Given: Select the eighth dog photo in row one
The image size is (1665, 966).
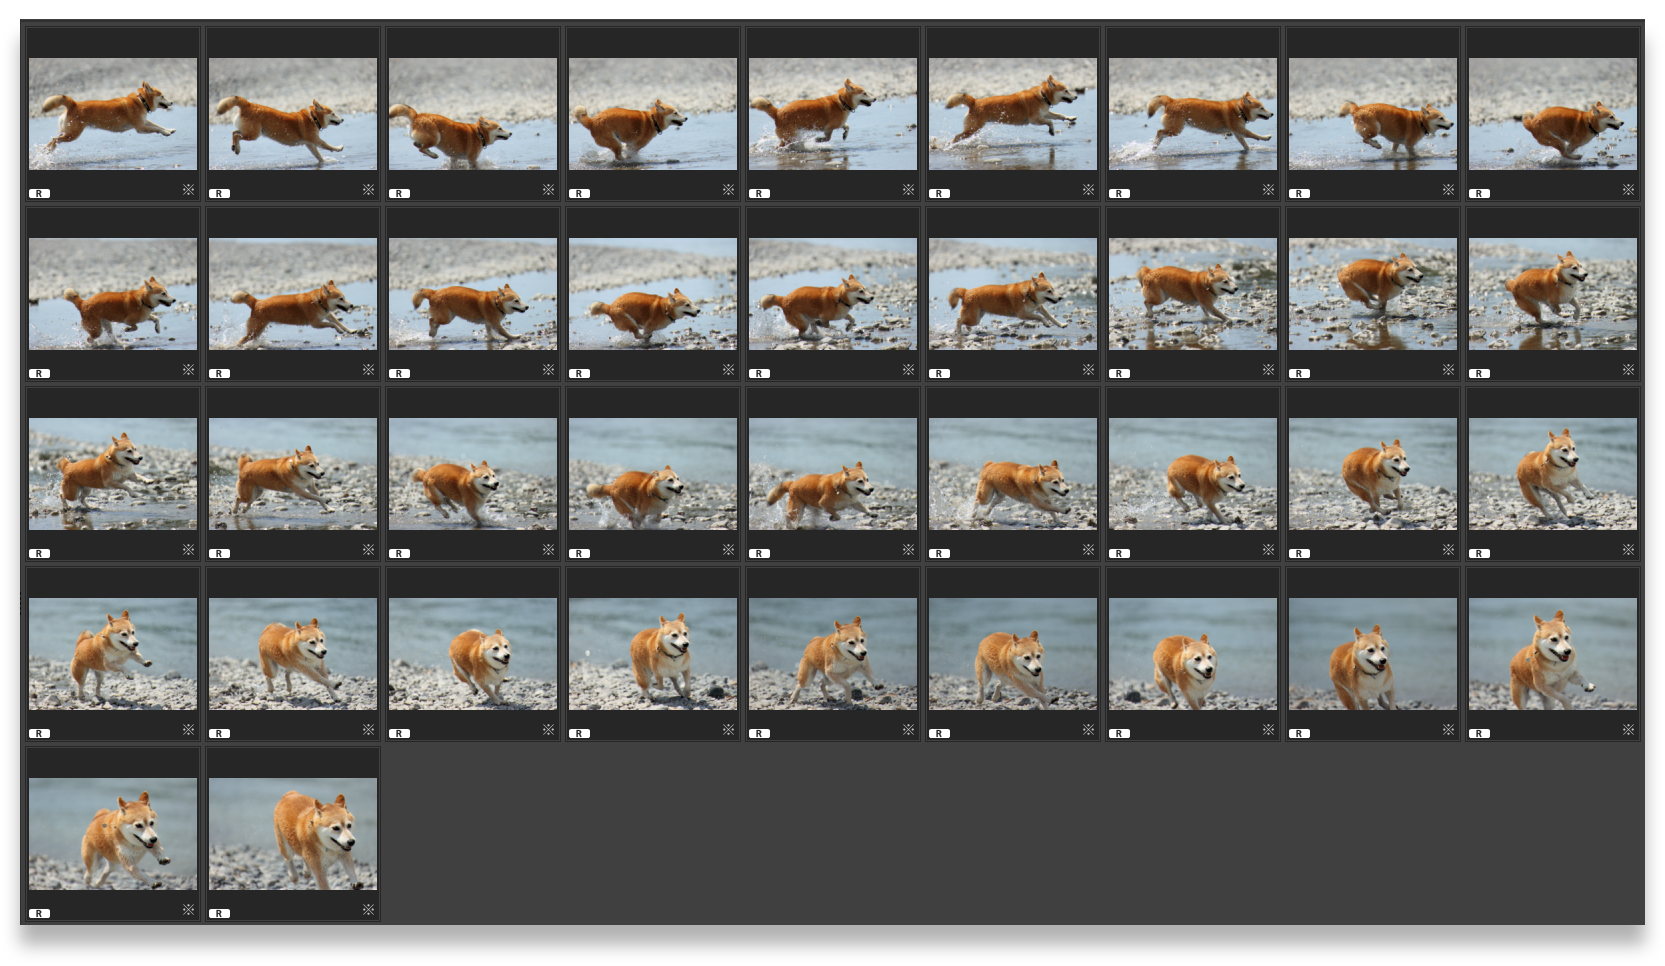Looking at the screenshot, I should [1373, 114].
